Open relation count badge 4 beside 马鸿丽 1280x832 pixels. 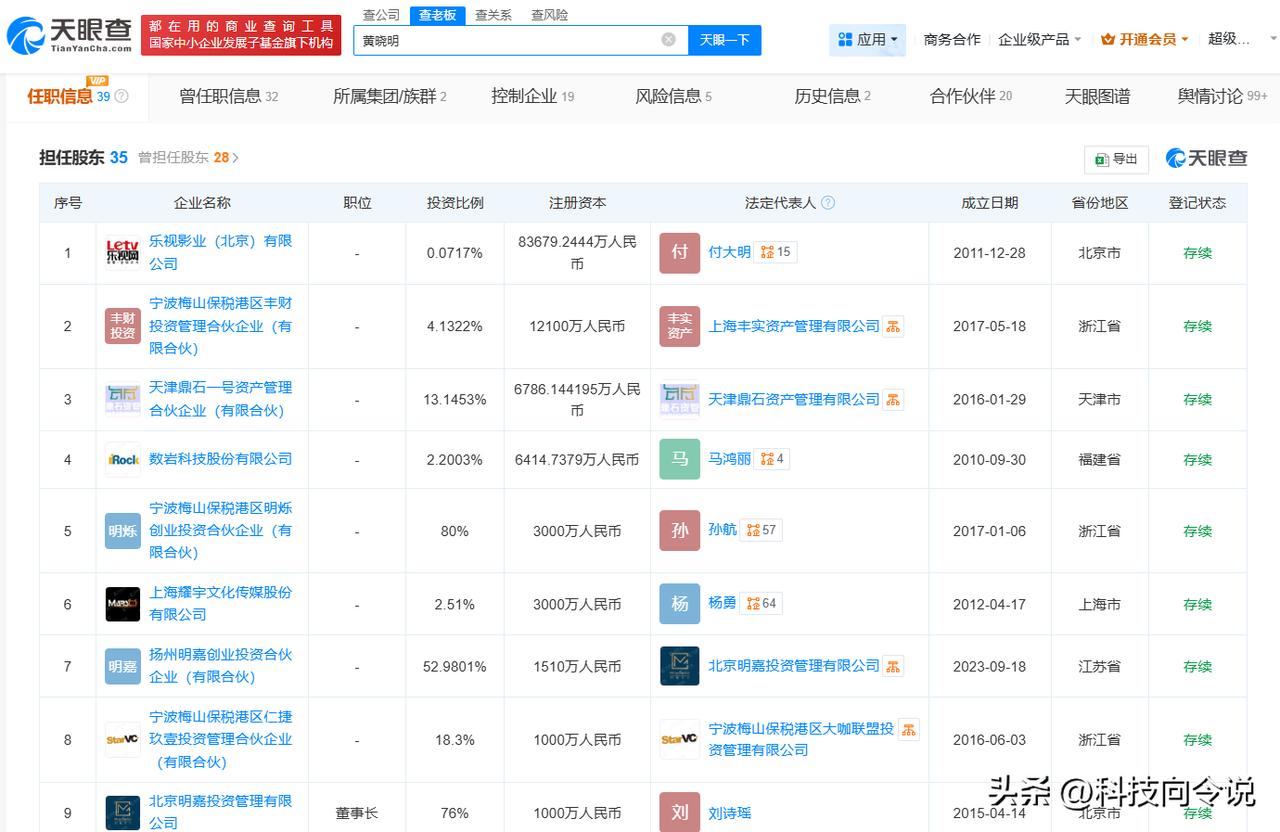772,459
